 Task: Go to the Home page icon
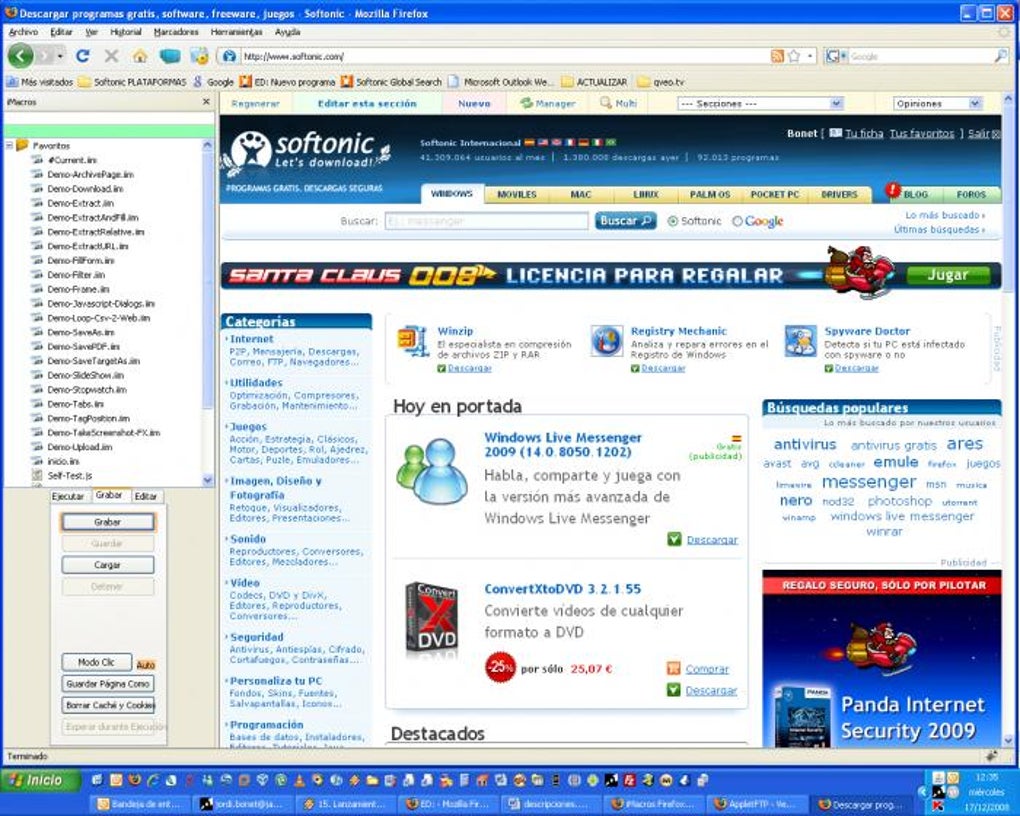[140, 56]
